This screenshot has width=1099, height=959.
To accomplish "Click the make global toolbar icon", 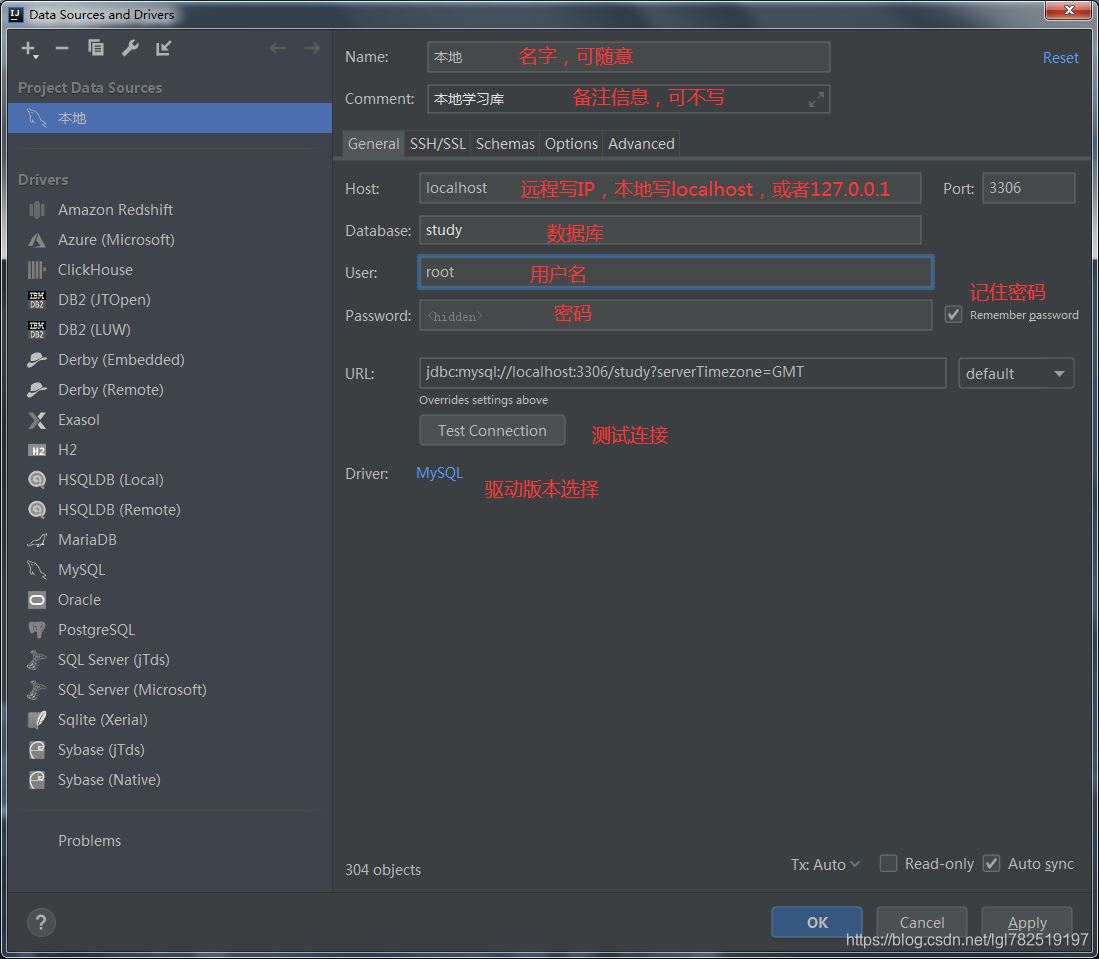I will click(x=164, y=48).
